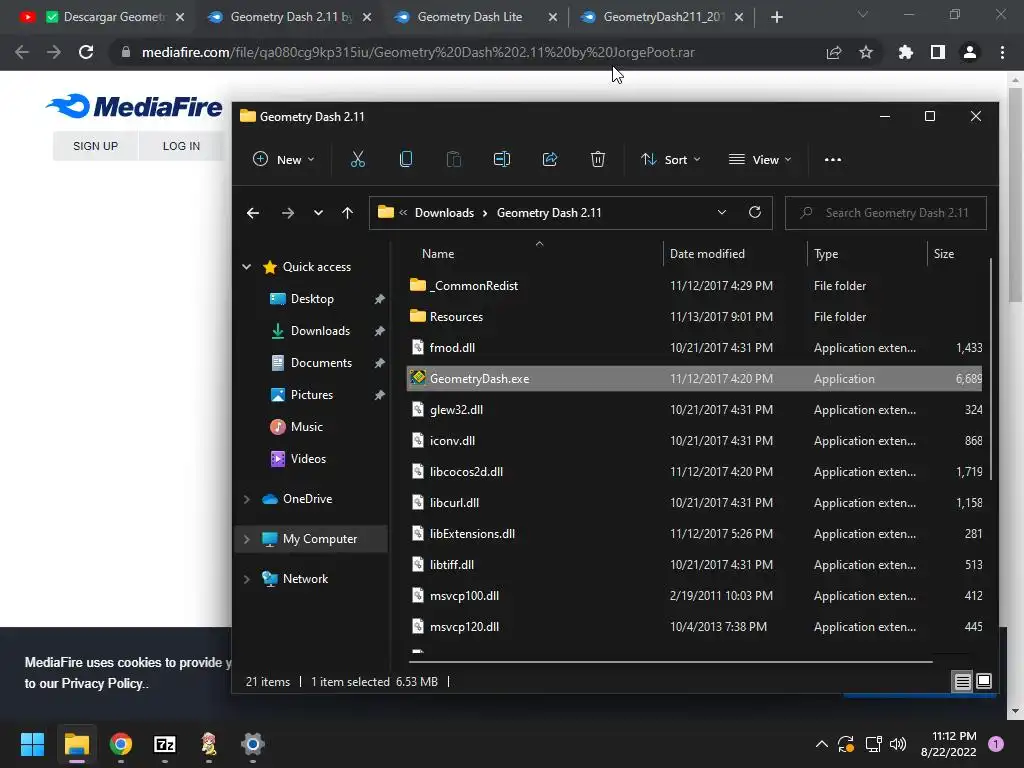The height and width of the screenshot is (768, 1024).
Task: Open the New item dropdown
Action: pyautogui.click(x=283, y=159)
